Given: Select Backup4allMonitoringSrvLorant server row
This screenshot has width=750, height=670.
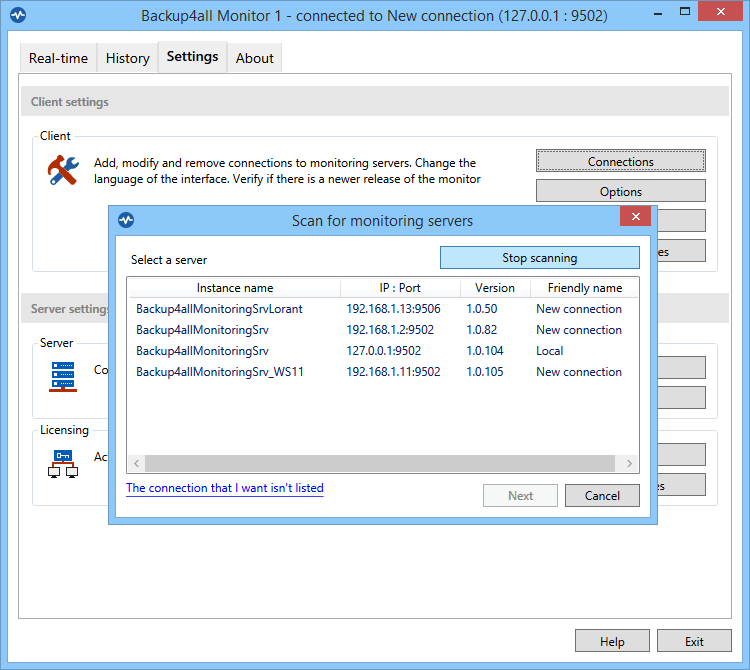Looking at the screenshot, I should (383, 309).
